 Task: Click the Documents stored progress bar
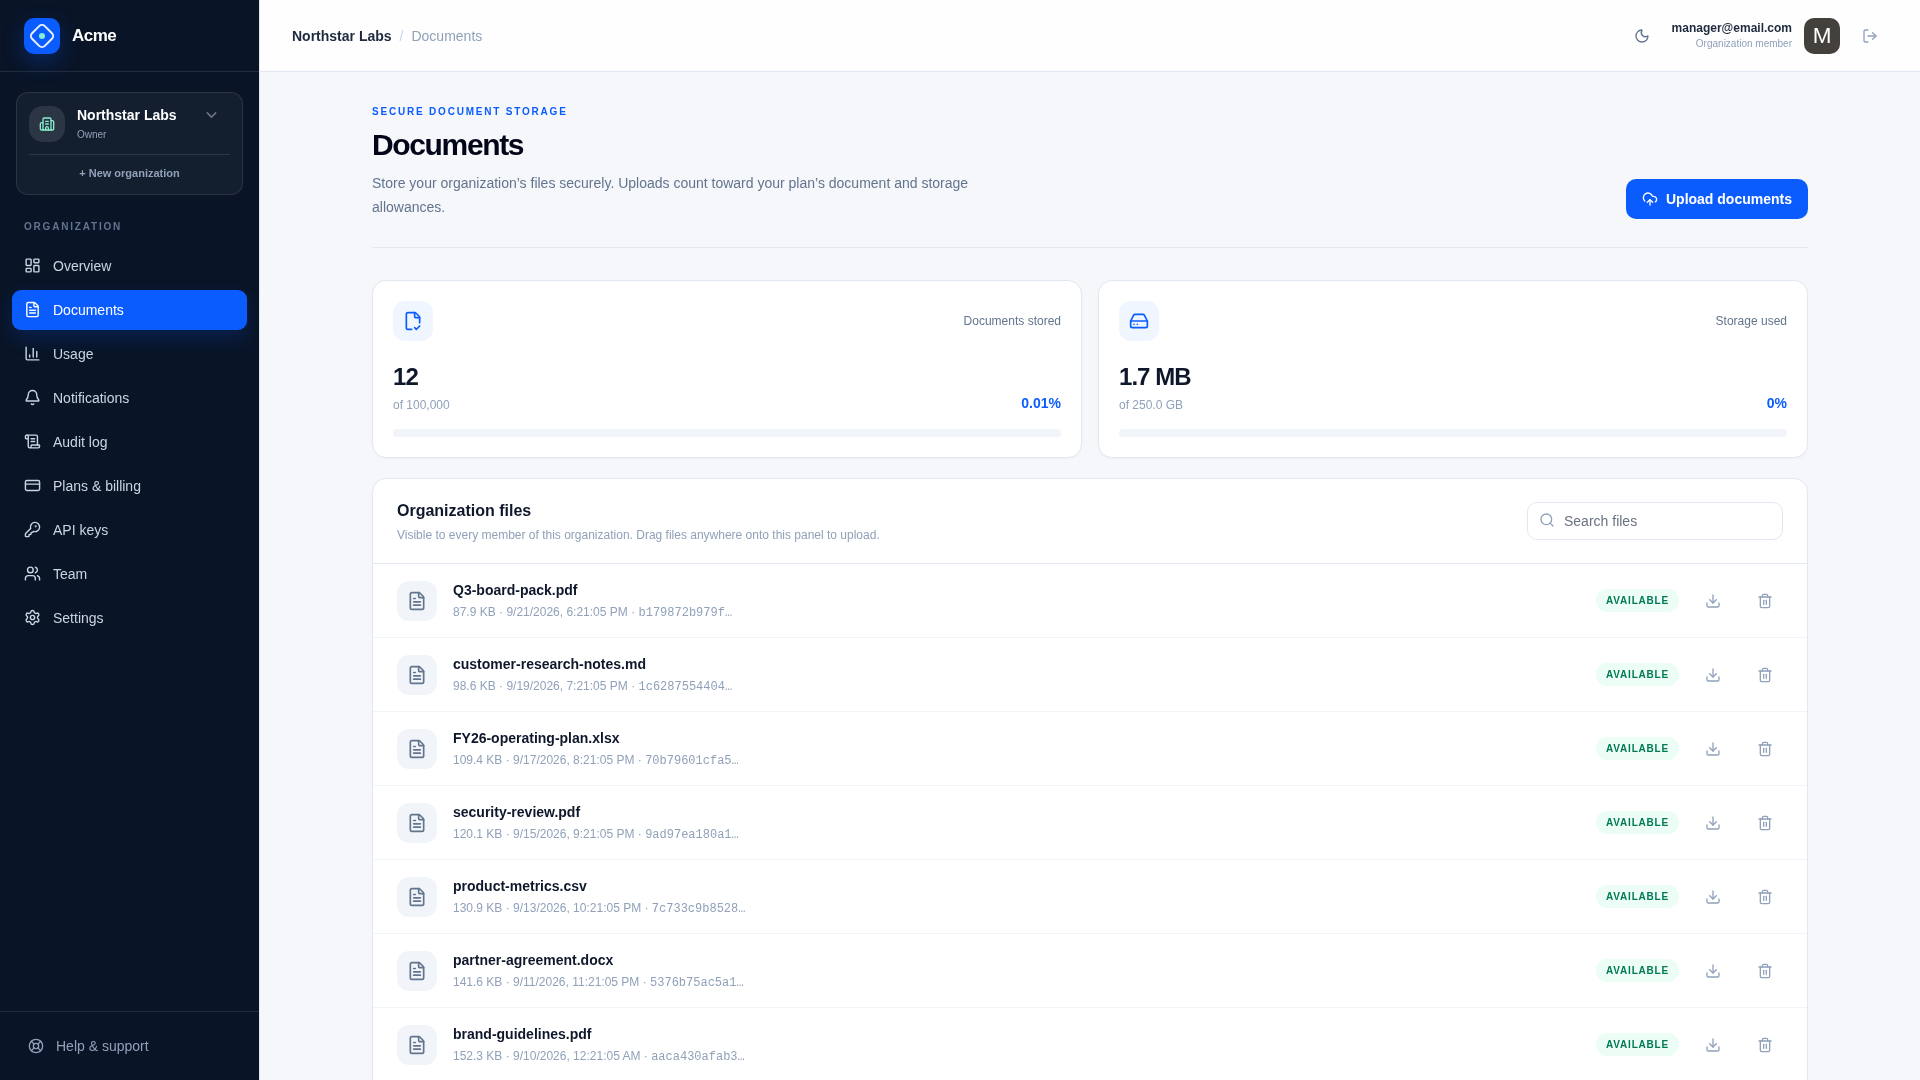pyautogui.click(x=727, y=433)
